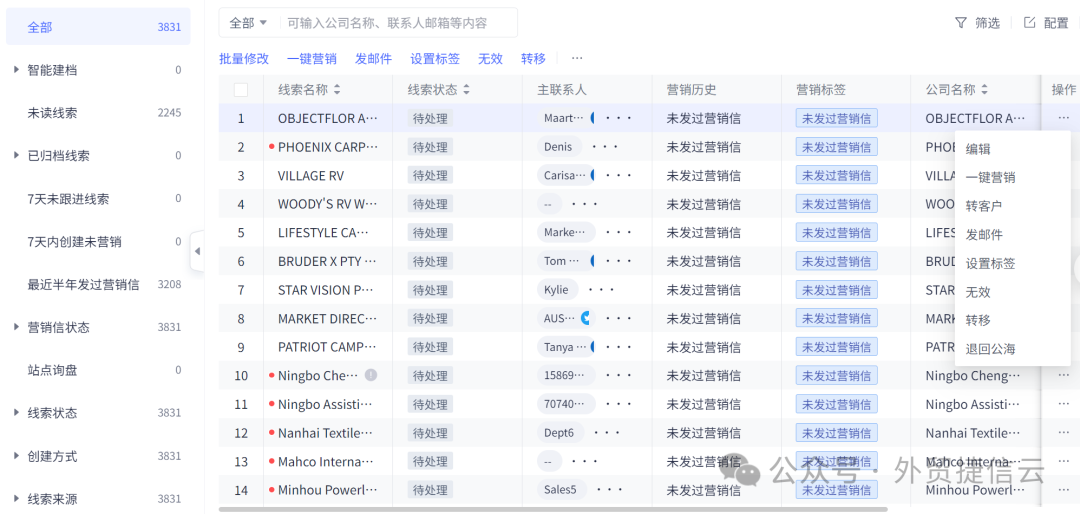This screenshot has height=514, width=1080.
Task: Click the social icon next to AUS contact
Action: [x=586, y=318]
